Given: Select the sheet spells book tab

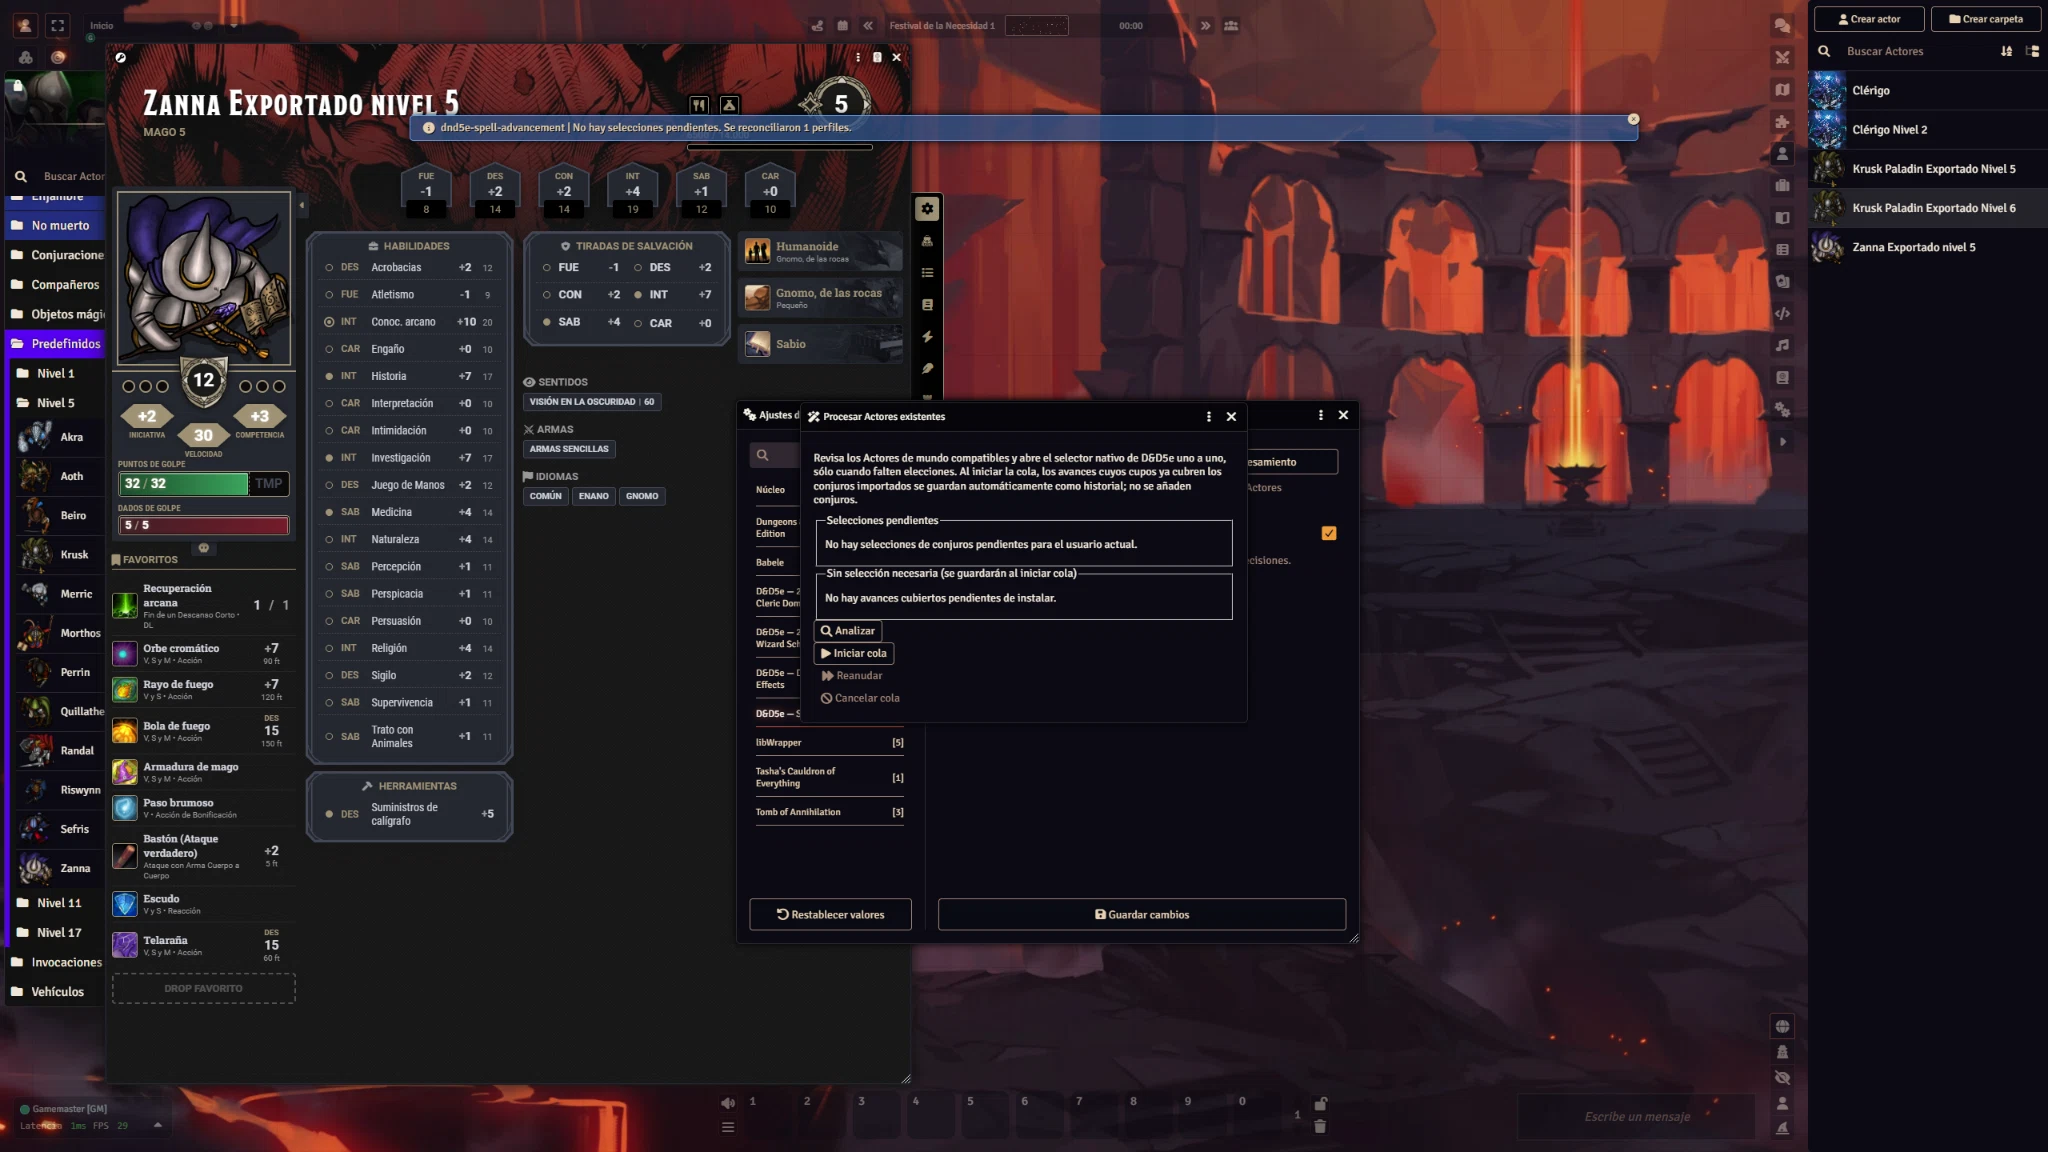Looking at the screenshot, I should pyautogui.click(x=927, y=305).
